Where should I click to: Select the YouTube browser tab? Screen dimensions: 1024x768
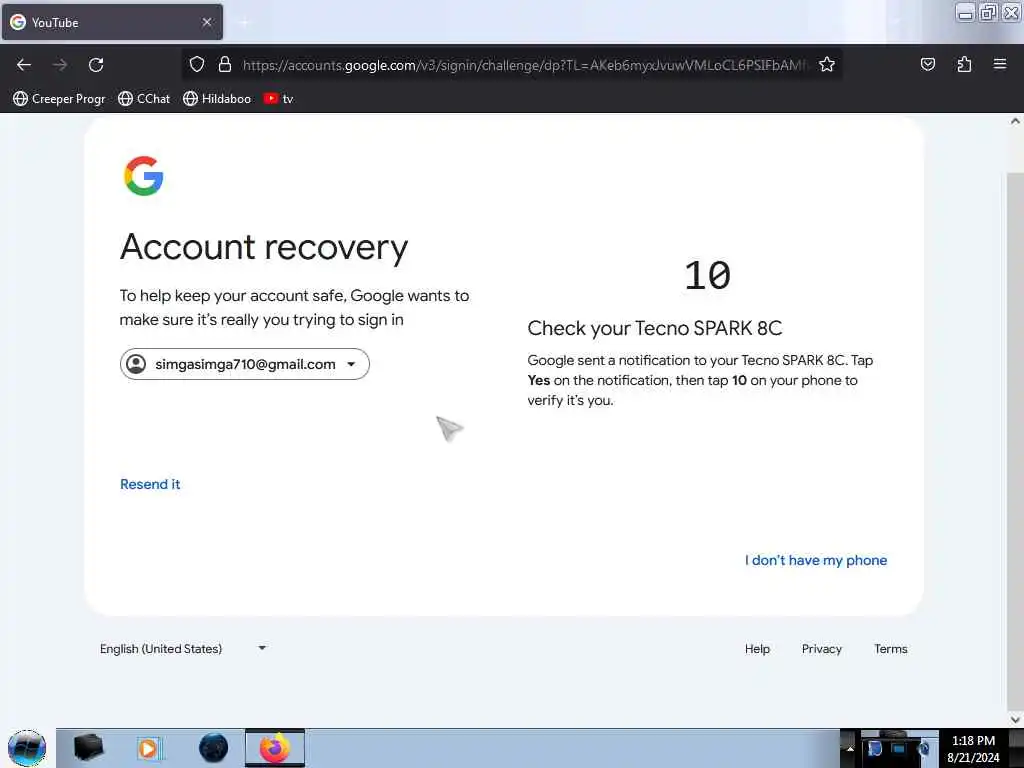[x=112, y=22]
